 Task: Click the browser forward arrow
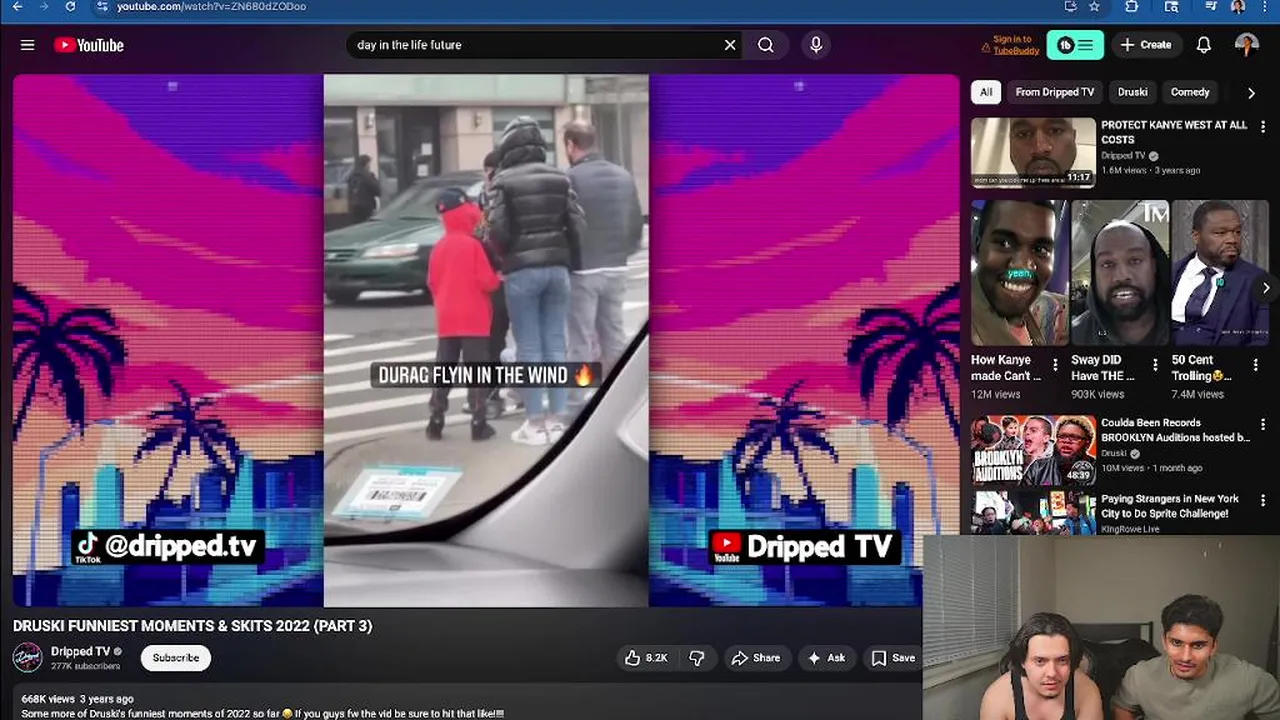click(43, 6)
